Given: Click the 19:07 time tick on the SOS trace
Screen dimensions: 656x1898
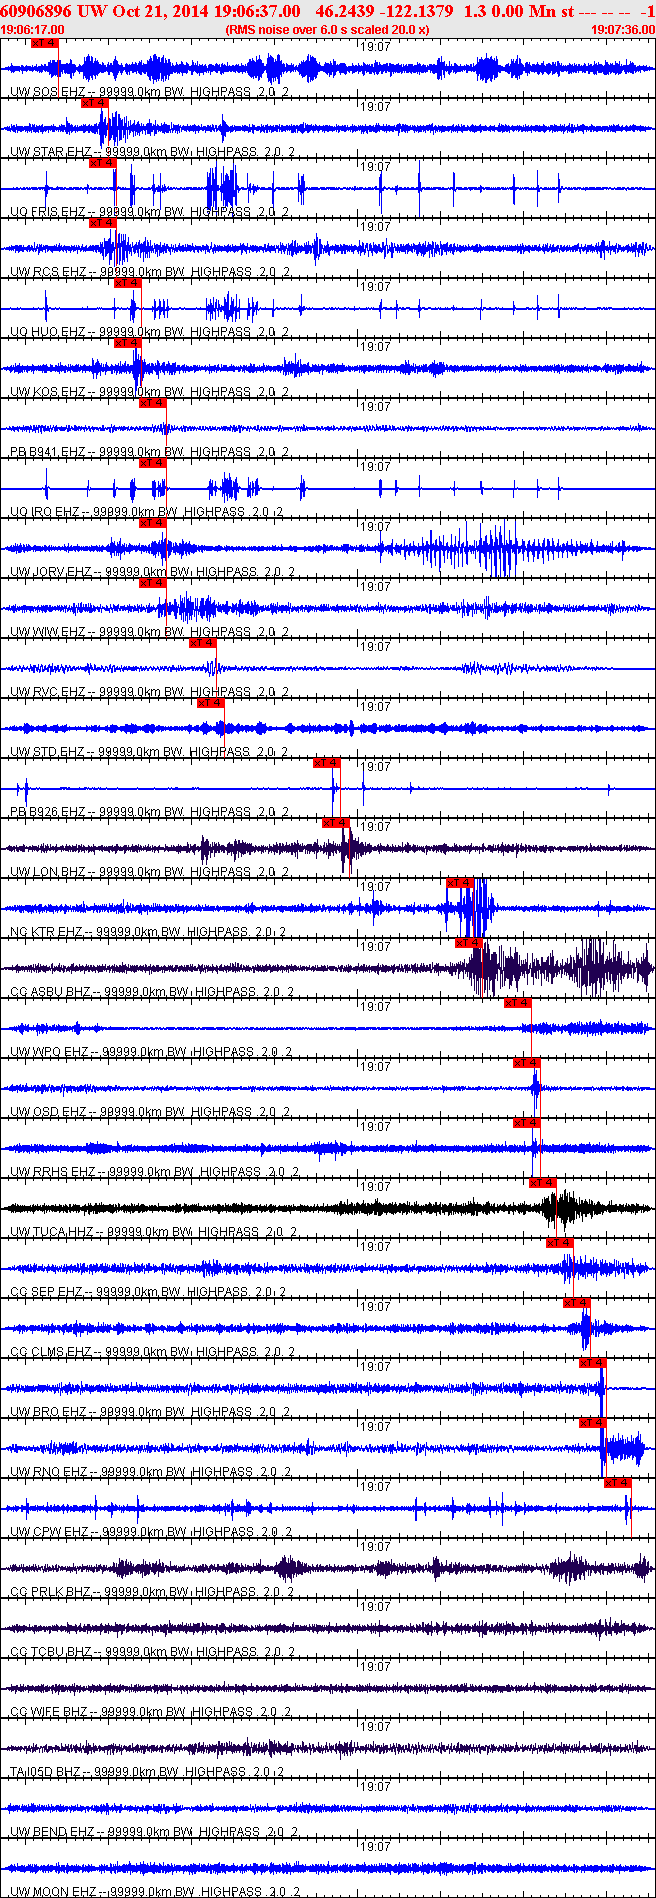Looking at the screenshot, I should pos(375,47).
